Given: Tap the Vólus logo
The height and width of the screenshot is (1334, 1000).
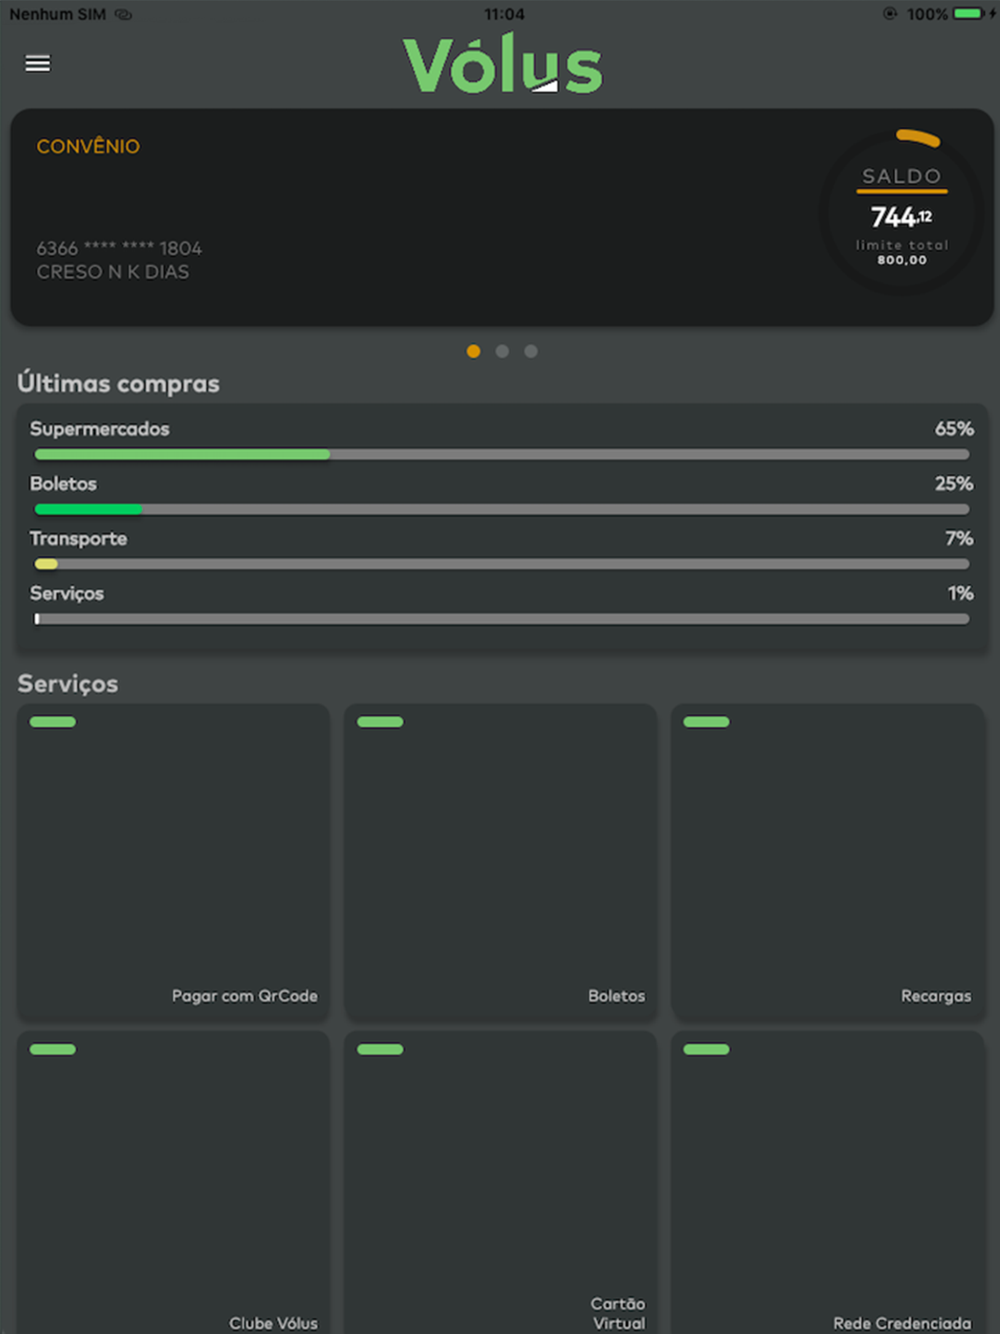Looking at the screenshot, I should (502, 65).
